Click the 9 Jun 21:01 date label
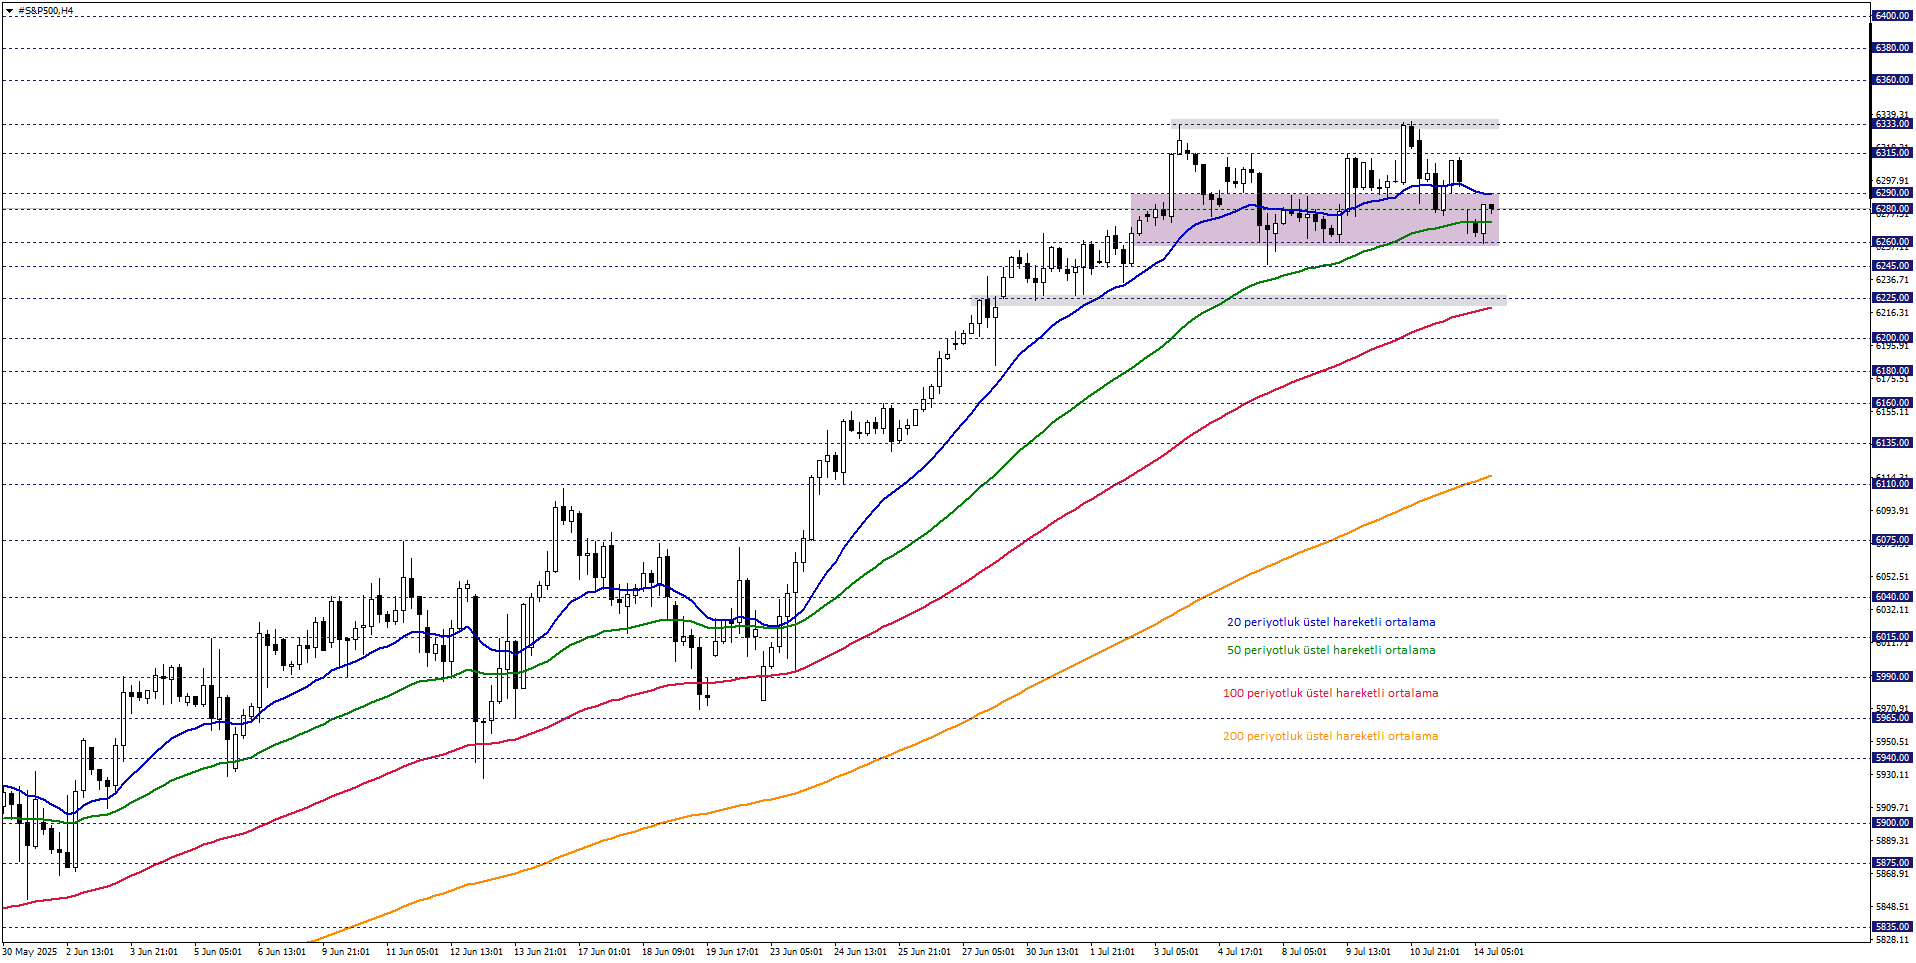This screenshot has width=1916, height=963. click(x=346, y=952)
